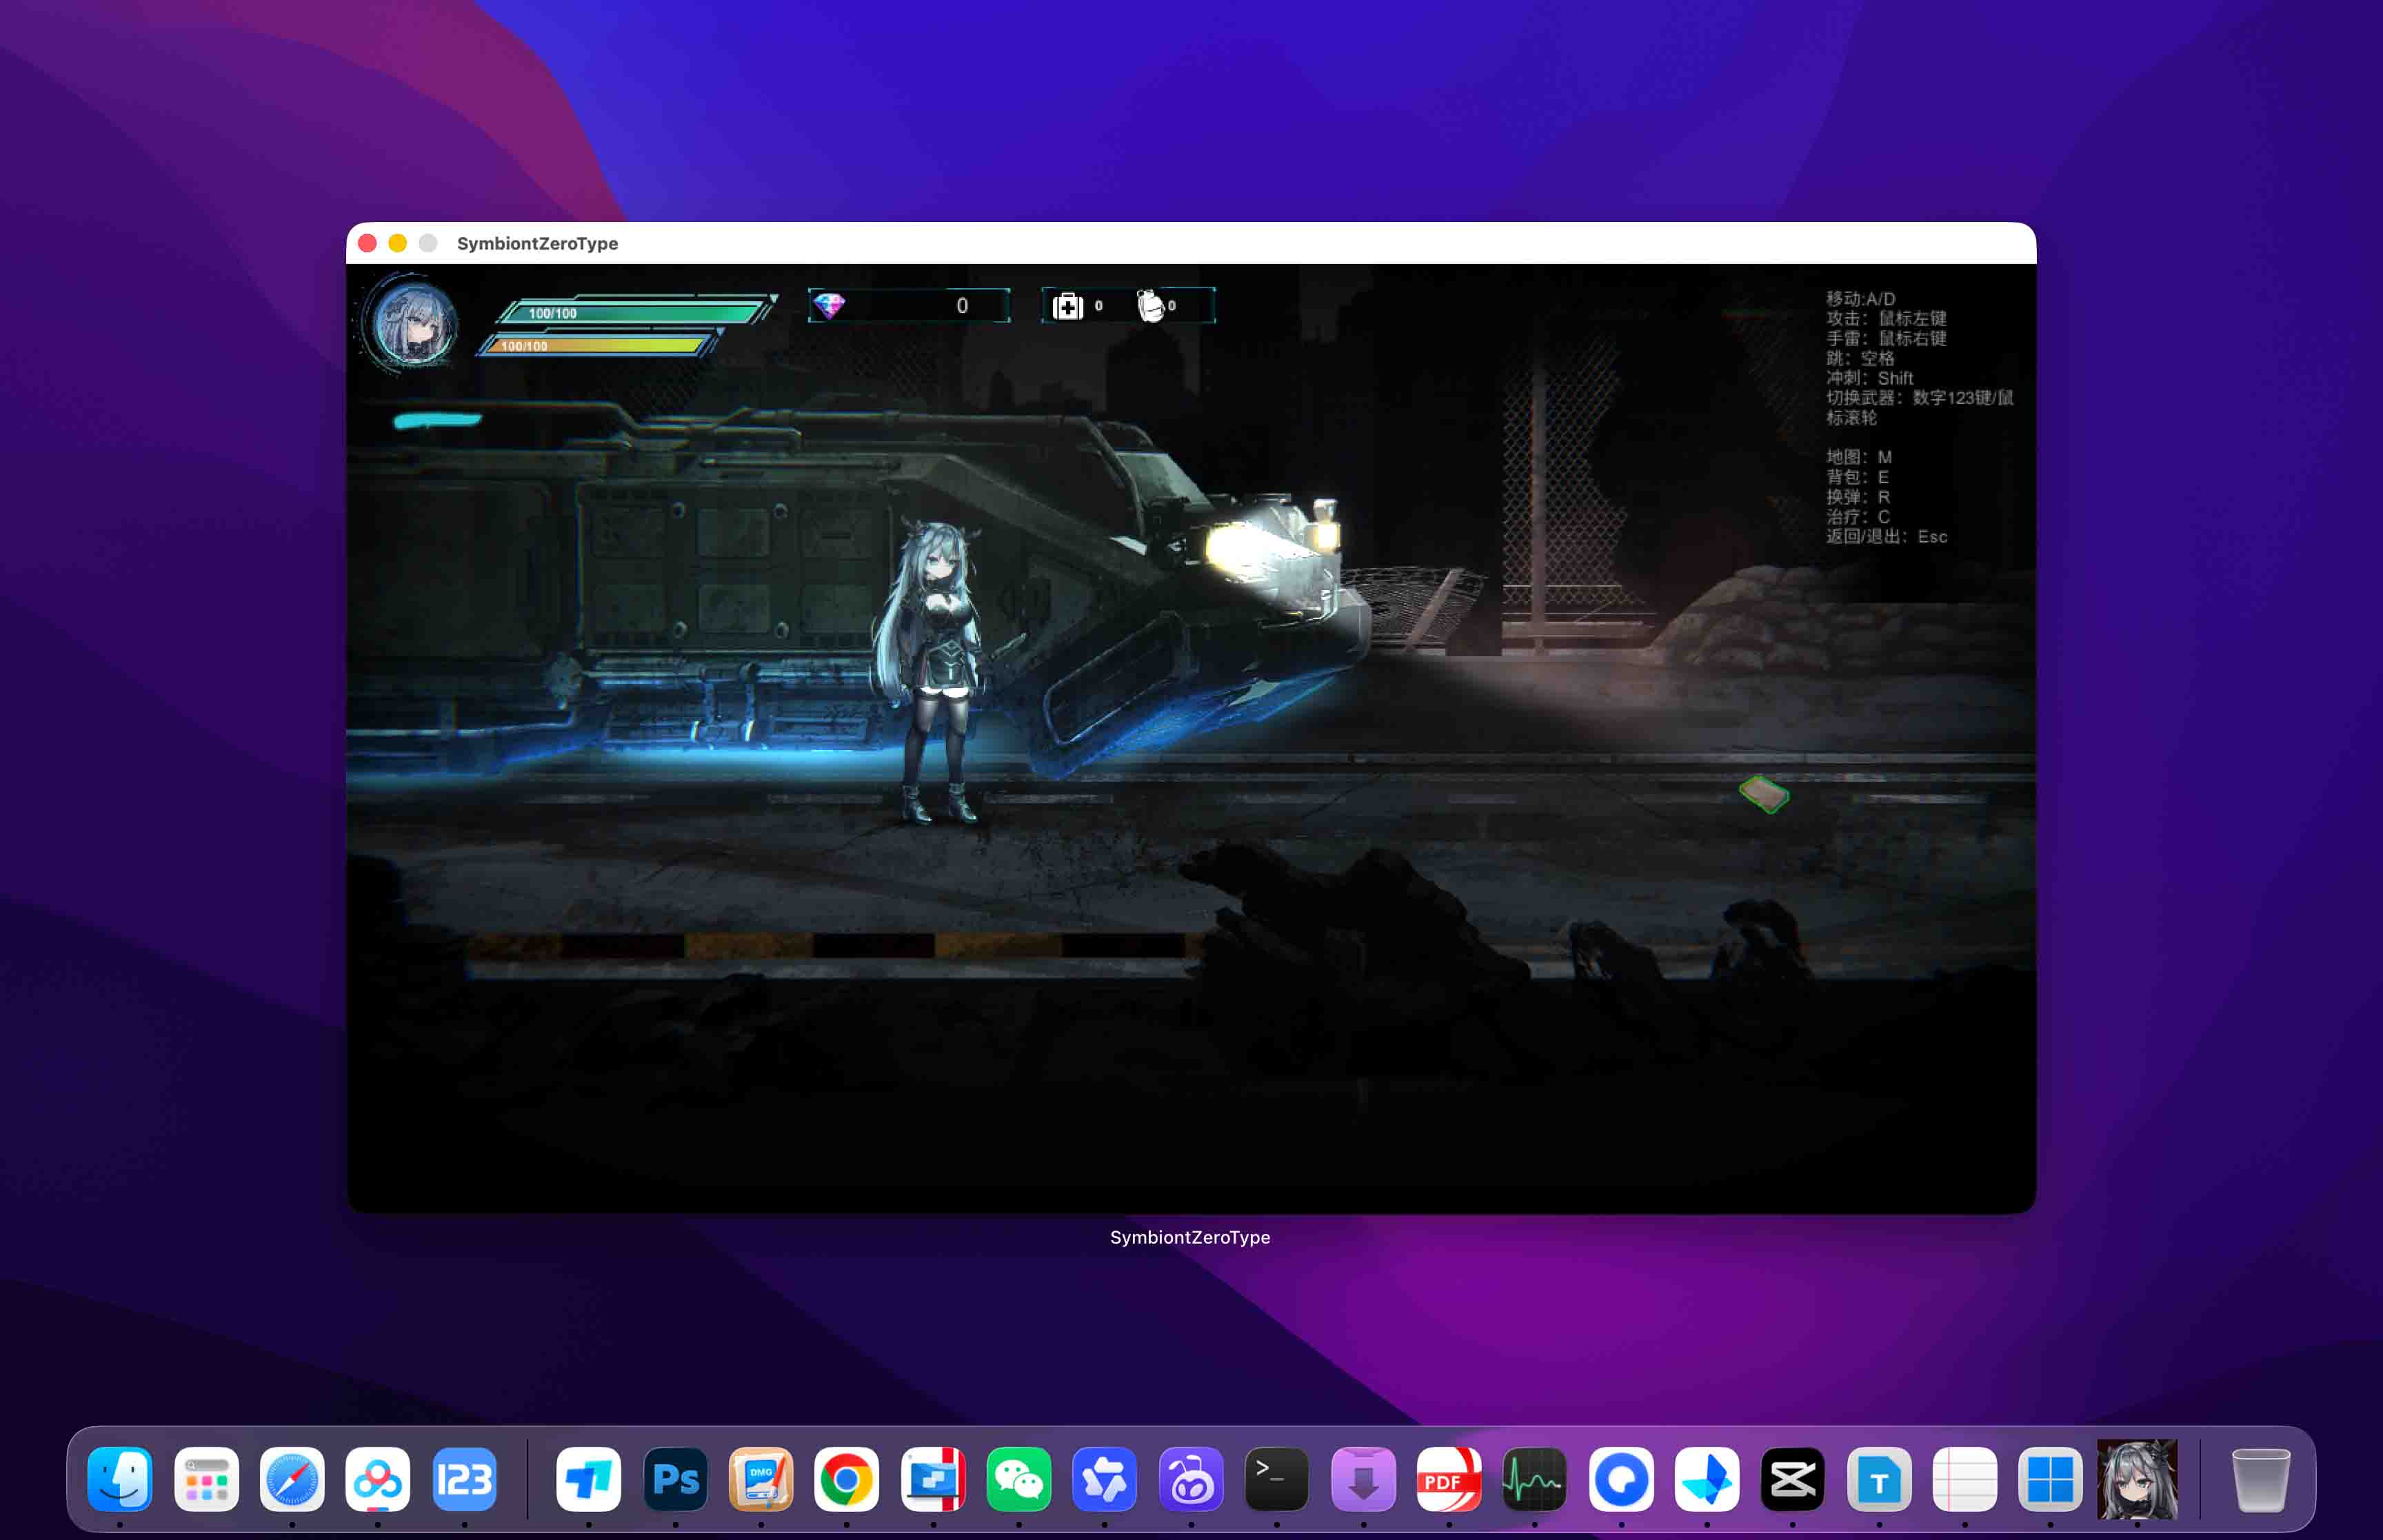This screenshot has width=2383, height=1540.
Task: Click the '手雷: 鼠标右键' control hint
Action: [x=1886, y=338]
